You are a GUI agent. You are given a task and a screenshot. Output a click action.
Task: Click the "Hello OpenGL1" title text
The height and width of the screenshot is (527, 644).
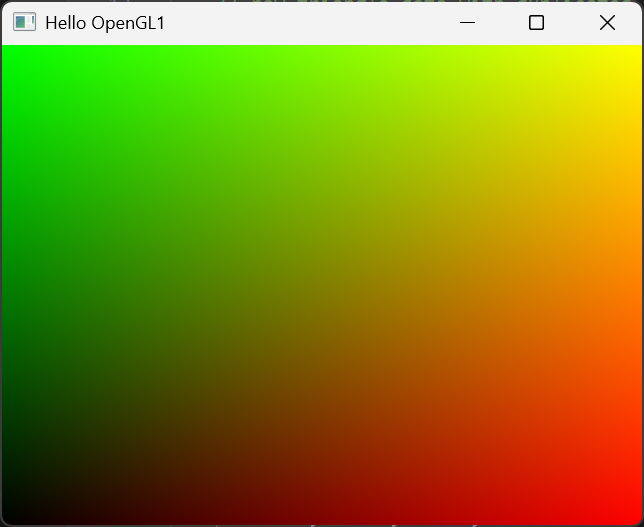click(105, 22)
